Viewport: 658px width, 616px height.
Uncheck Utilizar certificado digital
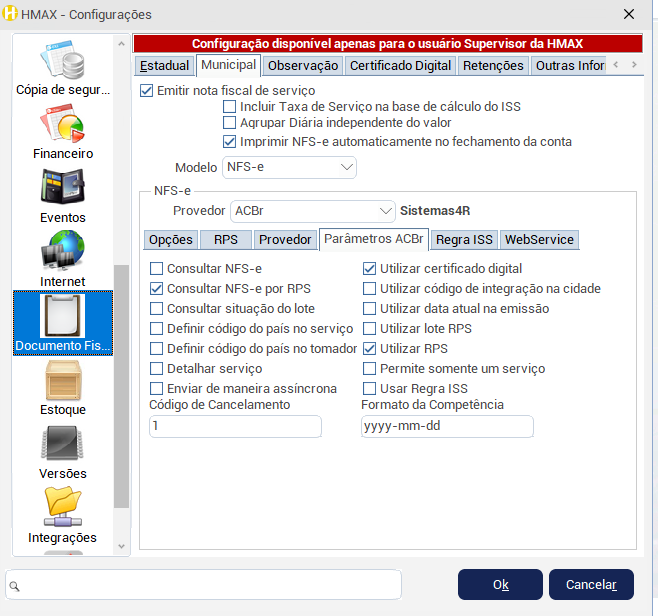(370, 269)
